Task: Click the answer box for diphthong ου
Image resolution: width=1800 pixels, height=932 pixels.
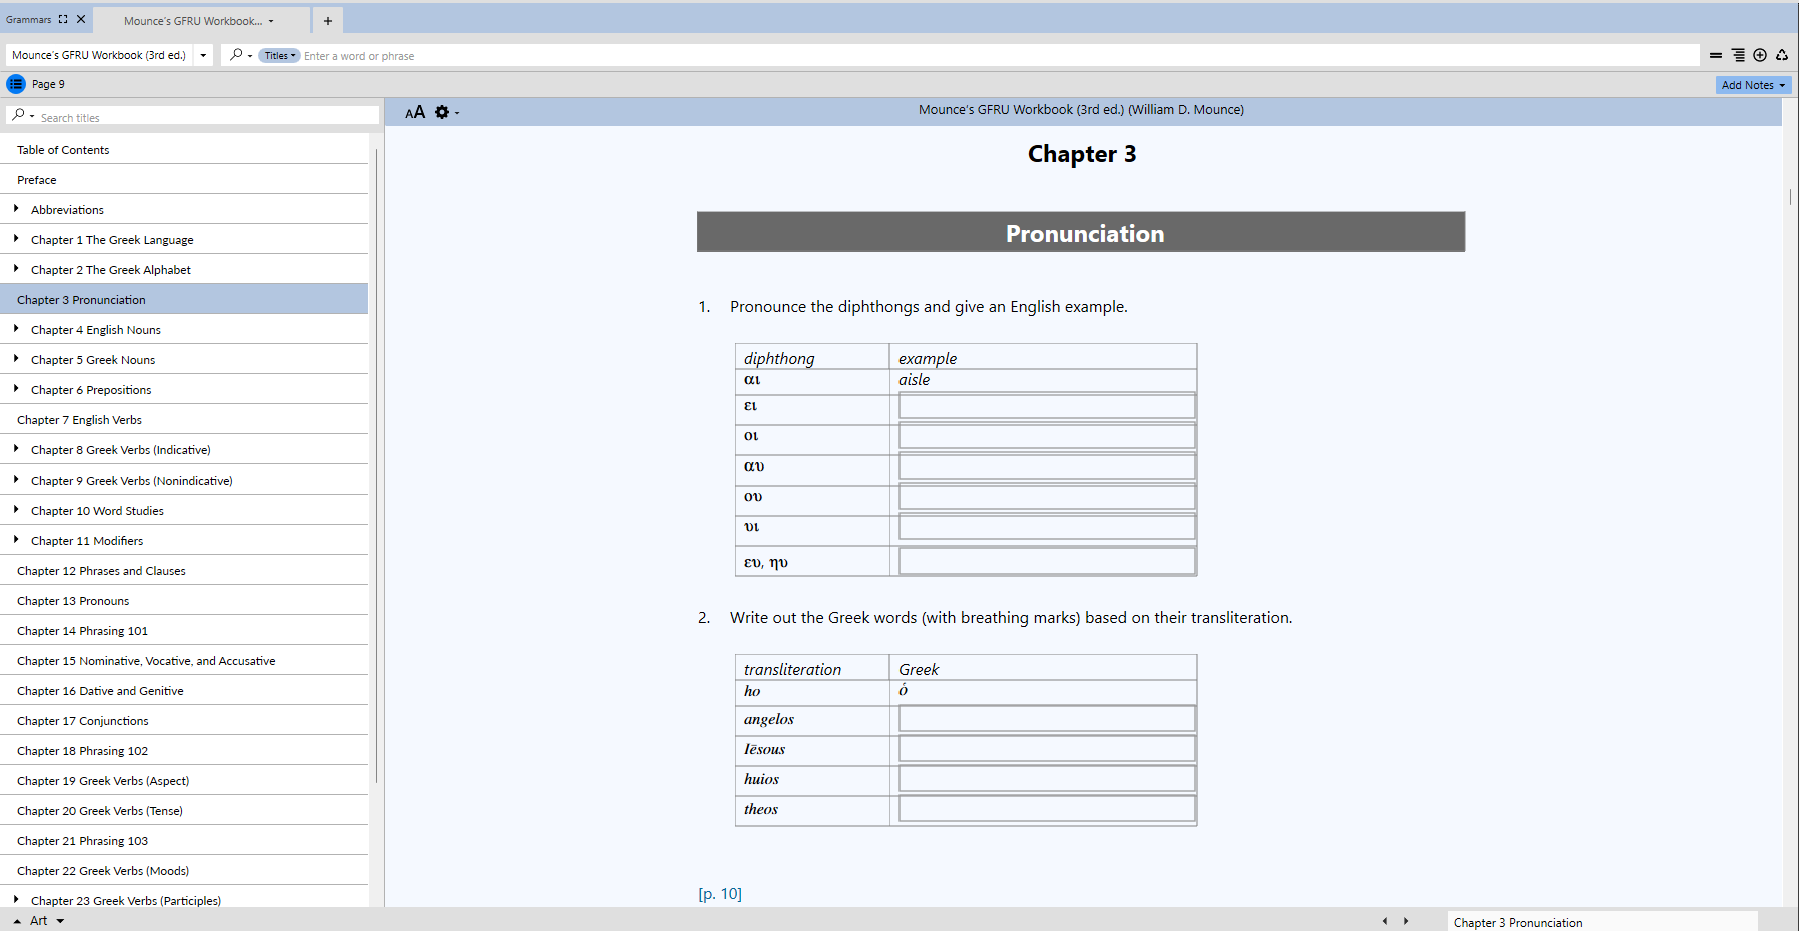Action: pos(1047,497)
